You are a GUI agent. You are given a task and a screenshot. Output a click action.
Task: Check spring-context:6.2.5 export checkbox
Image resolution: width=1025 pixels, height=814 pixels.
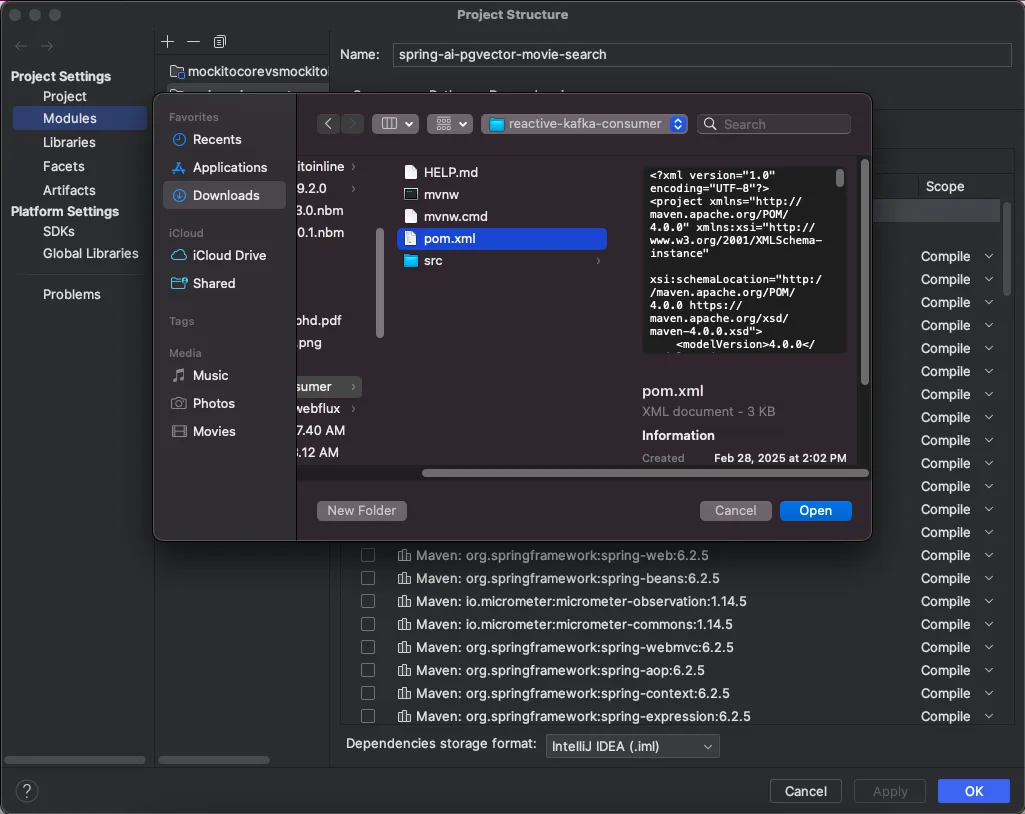(368, 693)
